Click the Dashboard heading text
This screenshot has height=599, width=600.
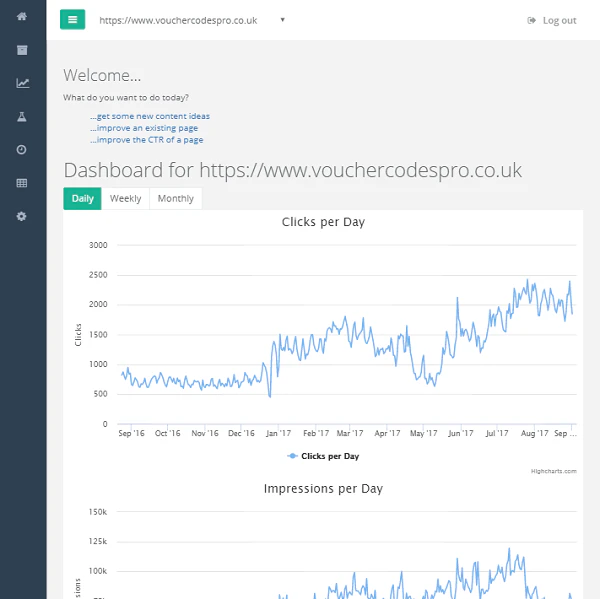[292, 170]
